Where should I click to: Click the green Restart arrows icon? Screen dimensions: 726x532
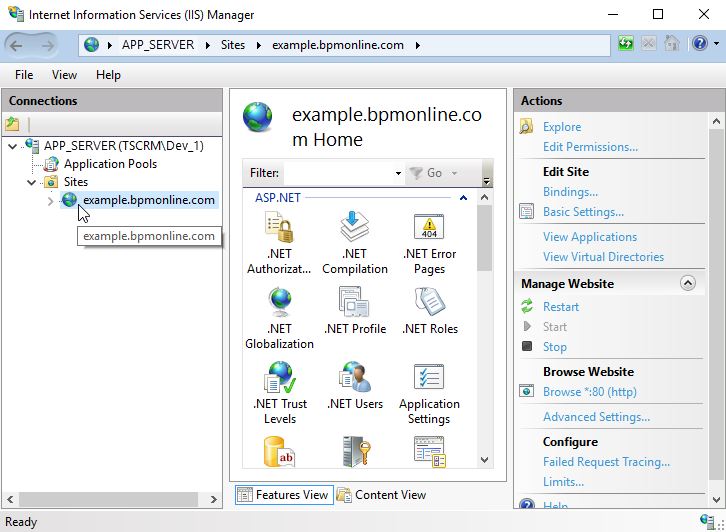click(x=527, y=307)
